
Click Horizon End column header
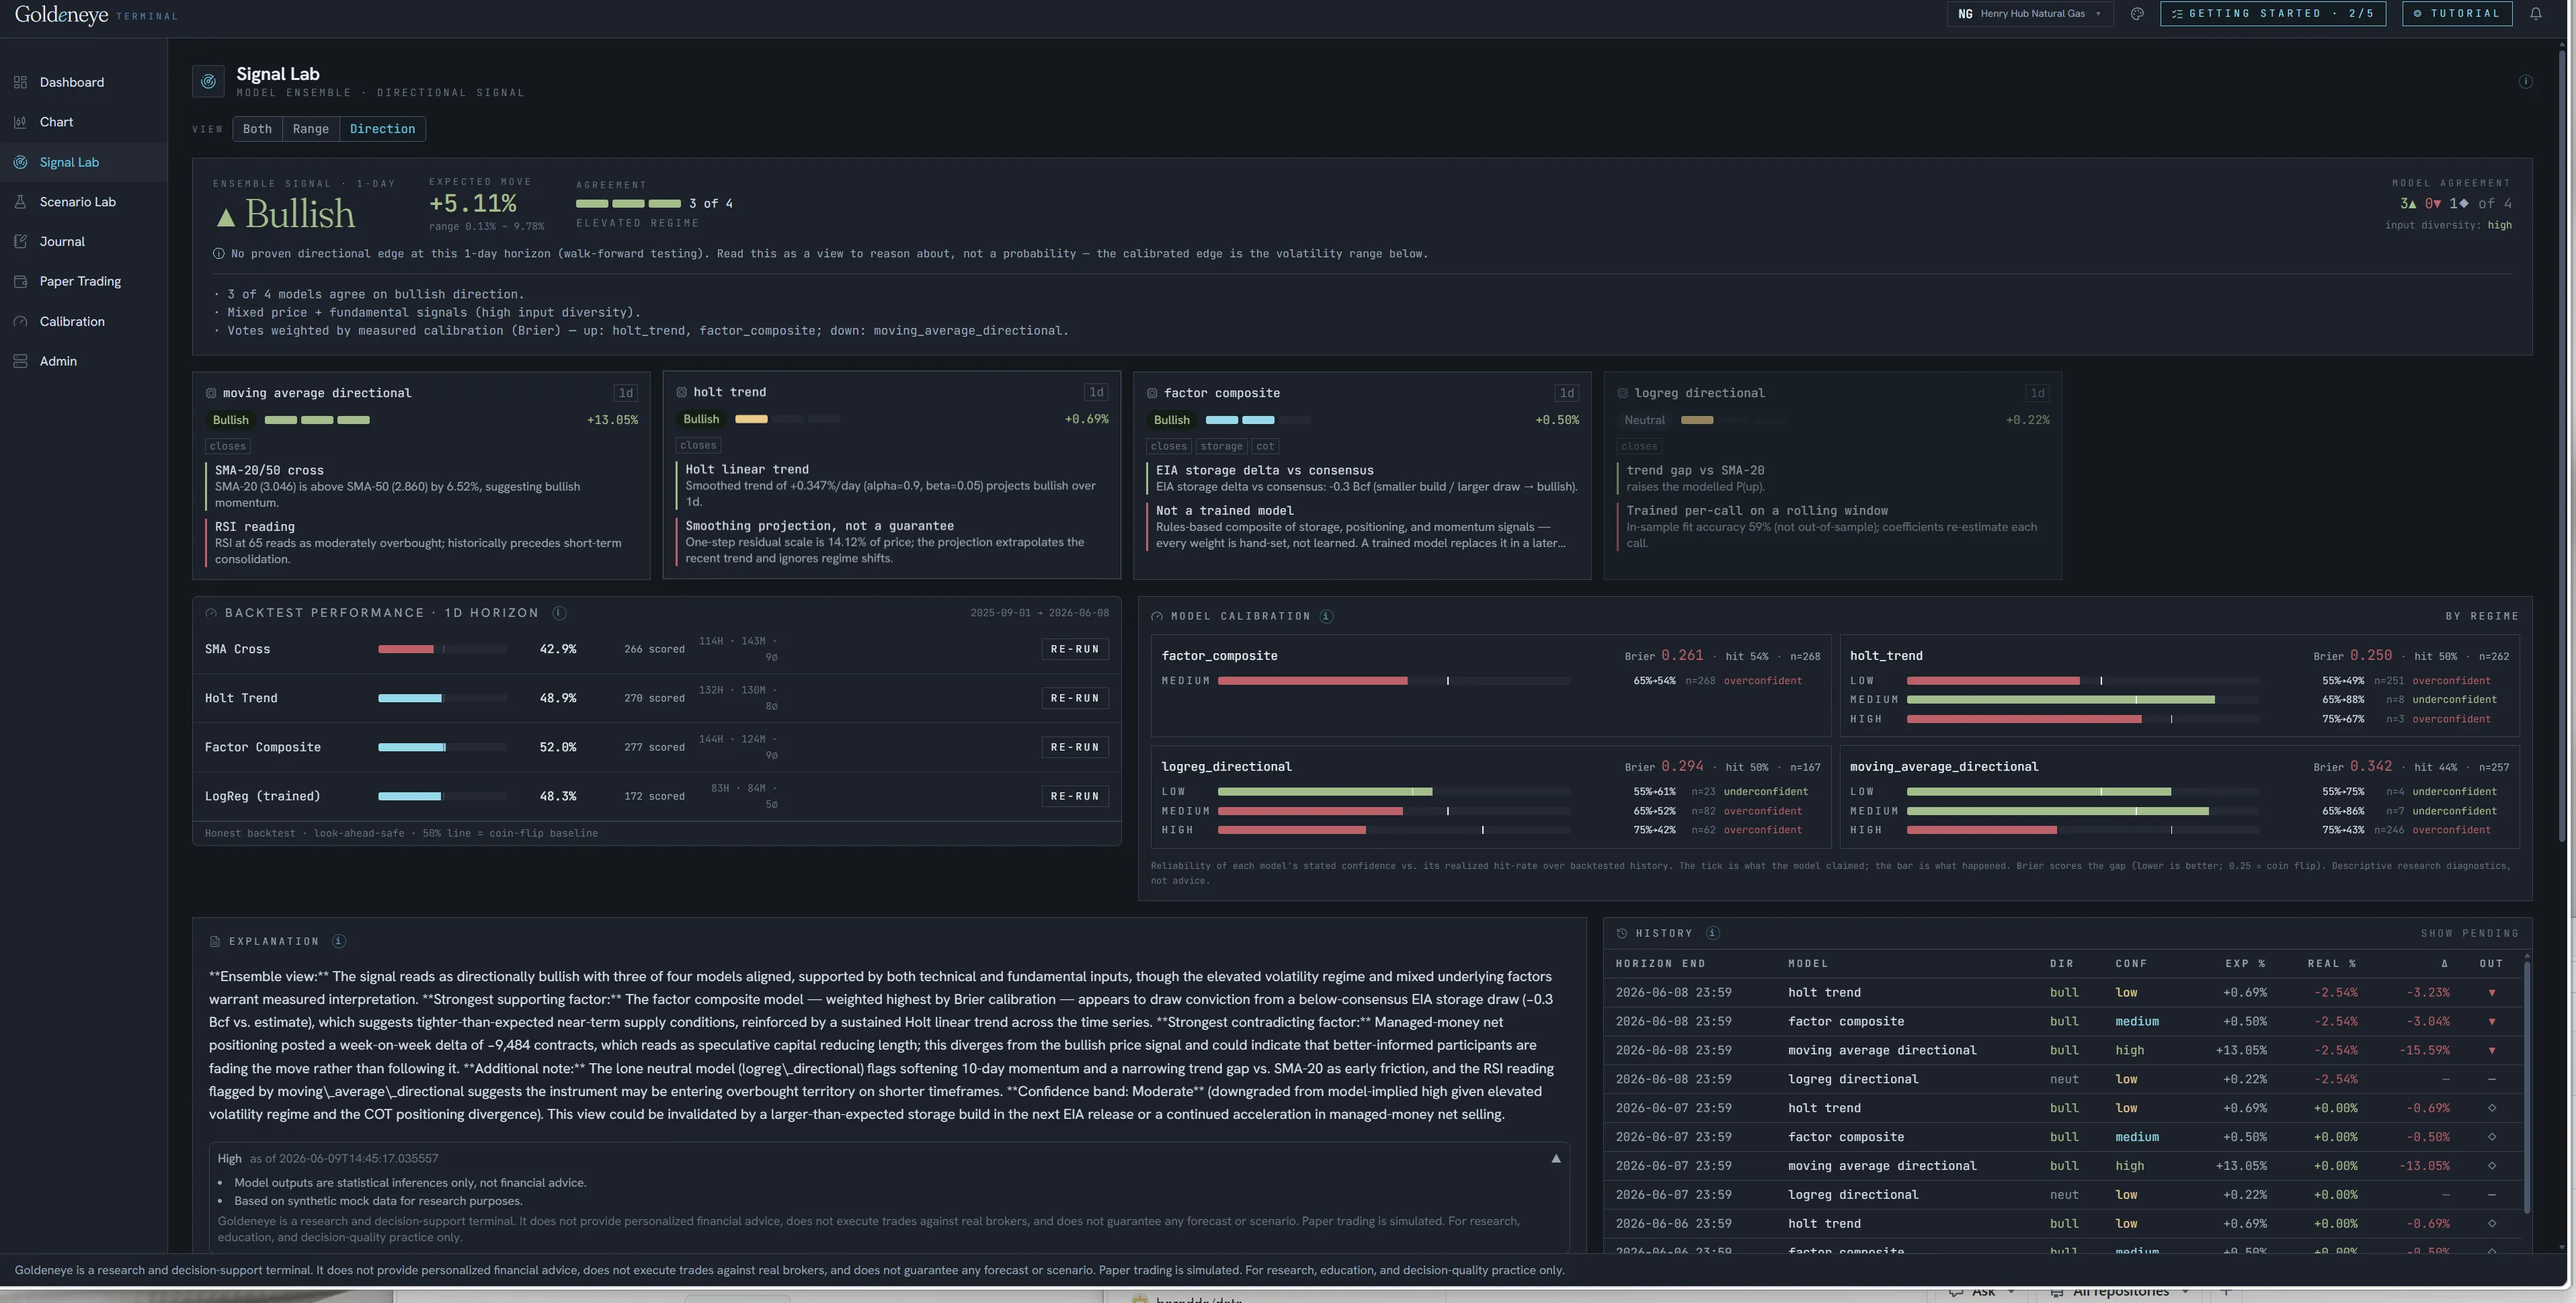tap(1660, 964)
